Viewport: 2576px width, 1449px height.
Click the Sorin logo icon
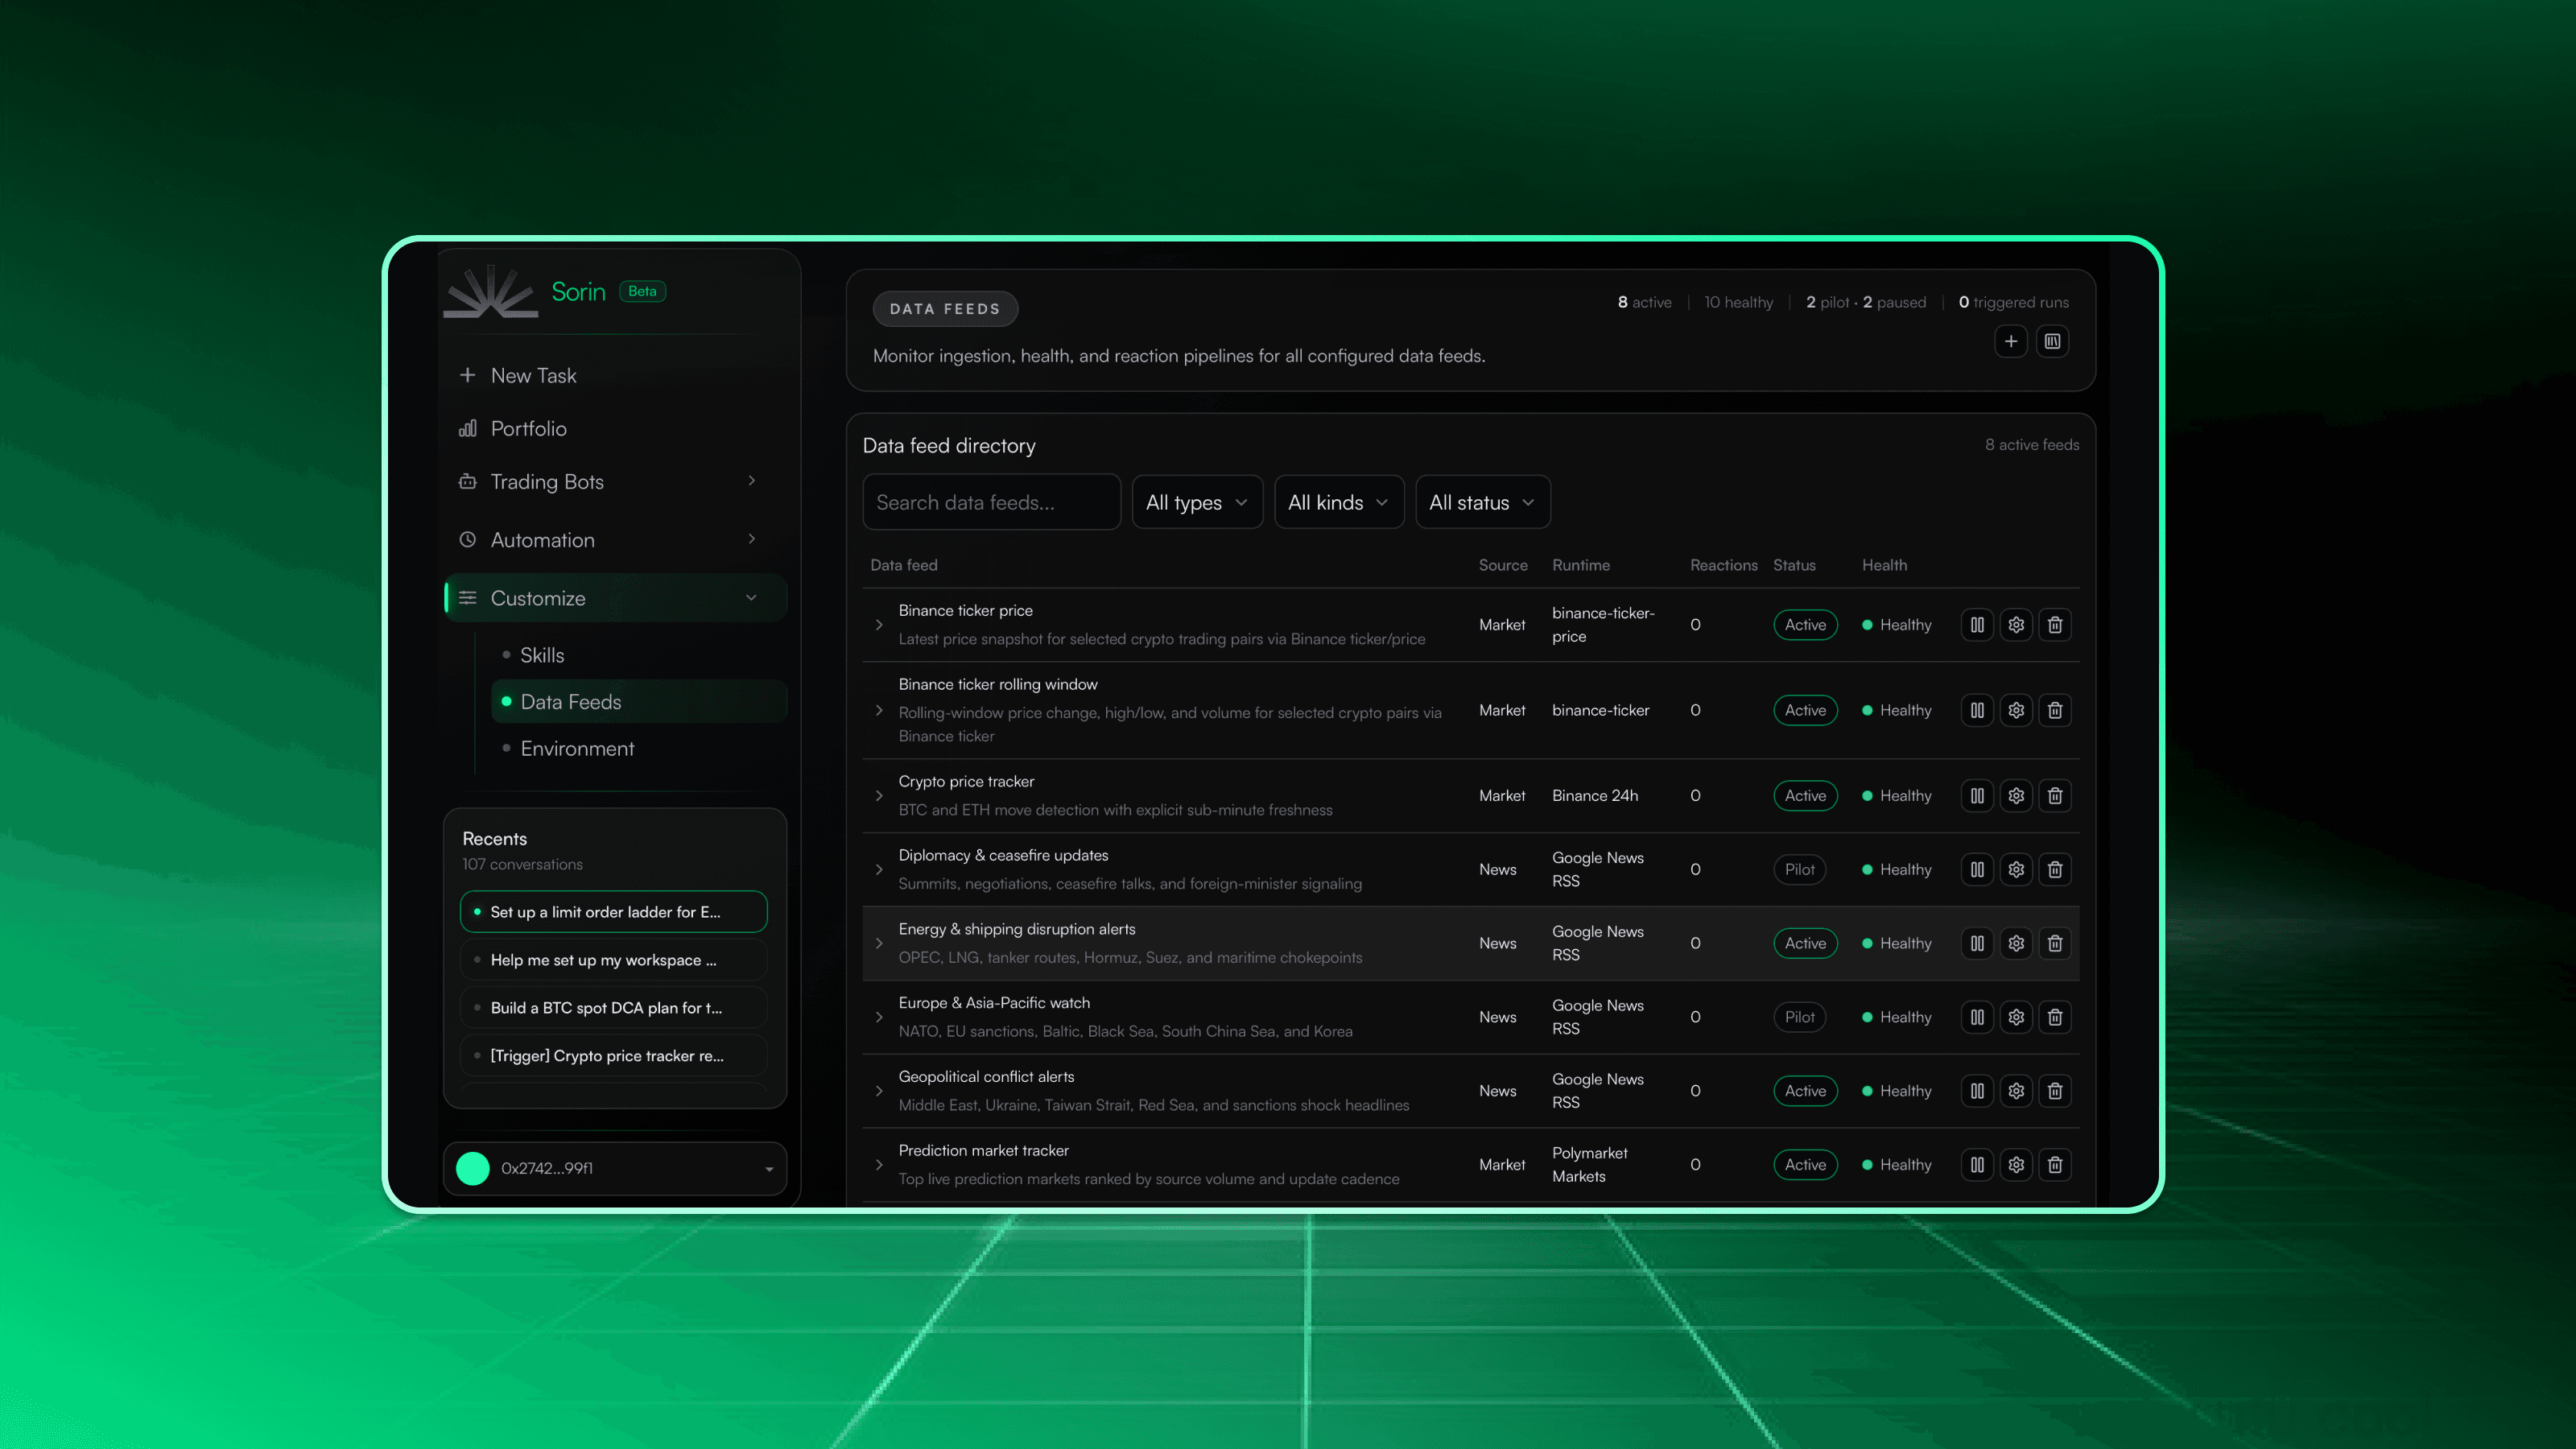[x=490, y=292]
